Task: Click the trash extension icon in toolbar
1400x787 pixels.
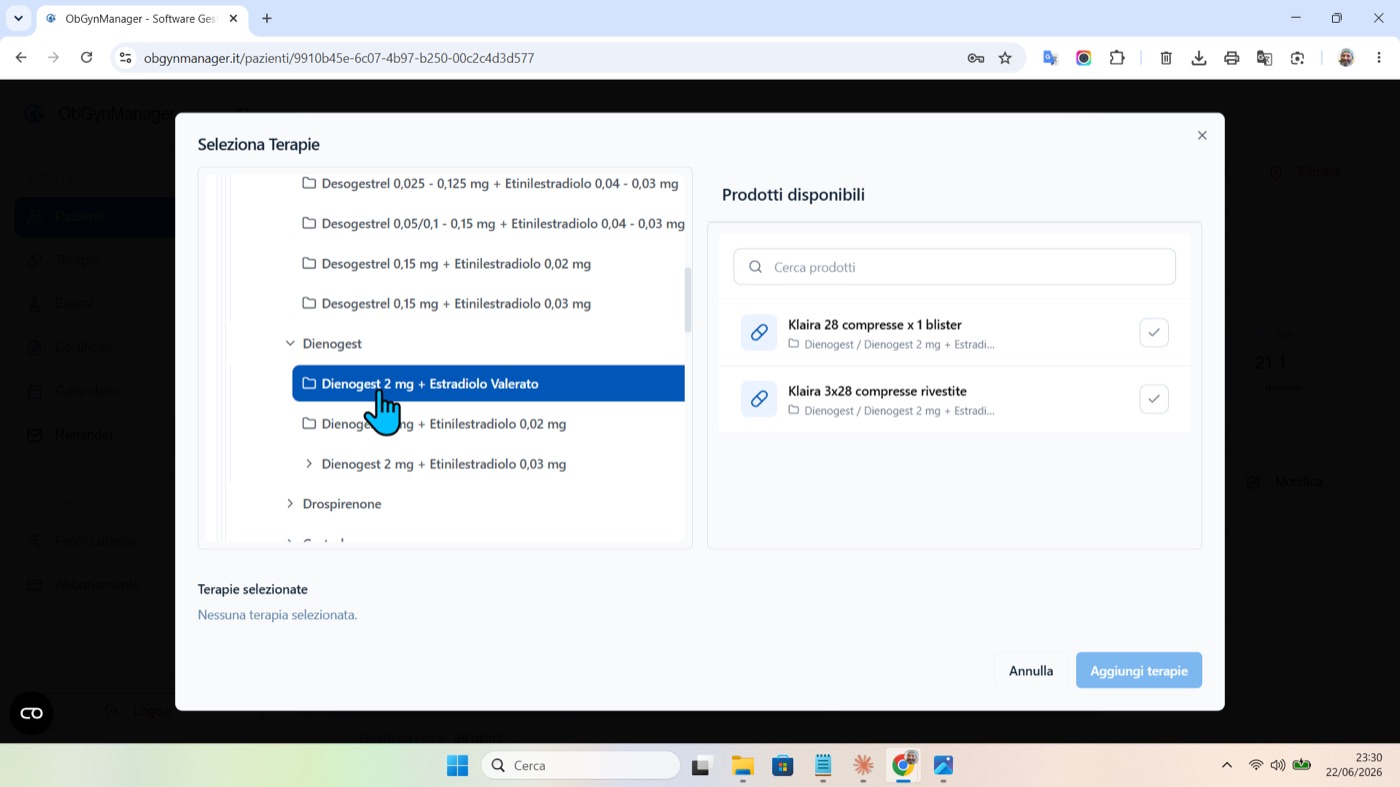Action: click(x=1166, y=58)
